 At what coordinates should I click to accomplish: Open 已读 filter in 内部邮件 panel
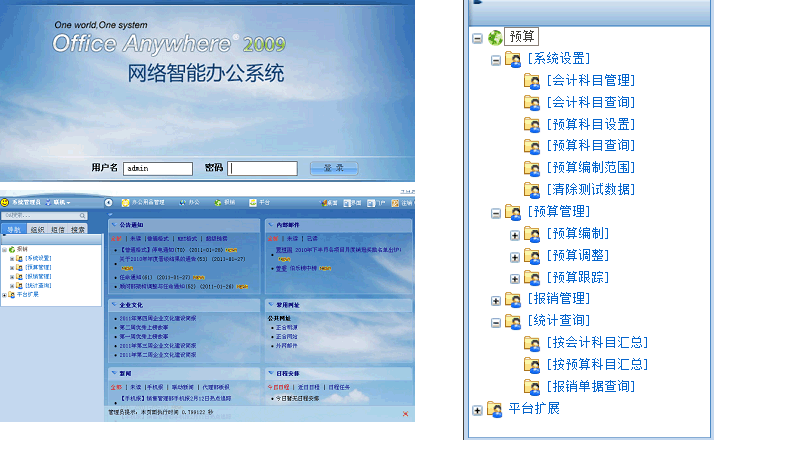pyautogui.click(x=312, y=238)
